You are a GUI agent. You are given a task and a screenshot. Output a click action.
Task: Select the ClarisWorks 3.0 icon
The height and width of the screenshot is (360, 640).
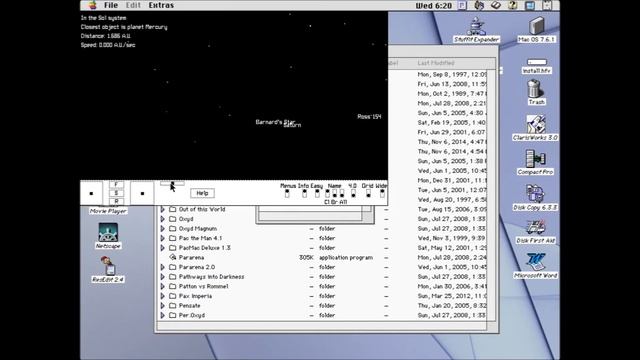[535, 124]
